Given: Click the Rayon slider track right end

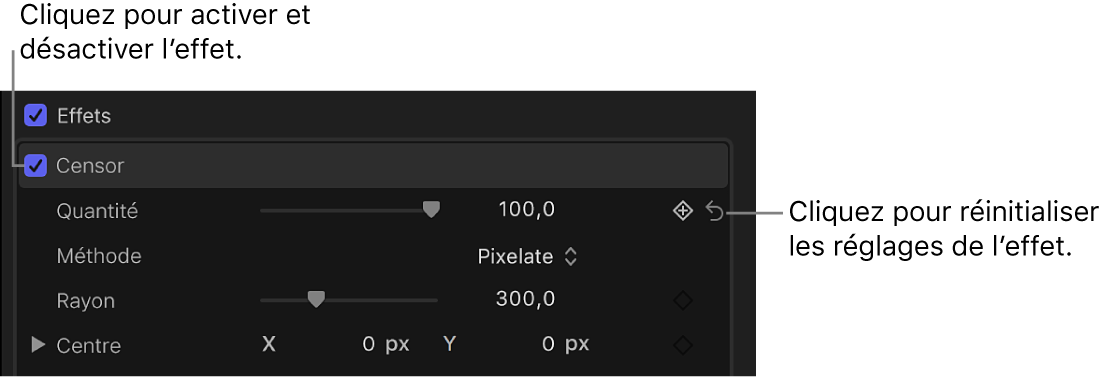Looking at the screenshot, I should pos(434,300).
